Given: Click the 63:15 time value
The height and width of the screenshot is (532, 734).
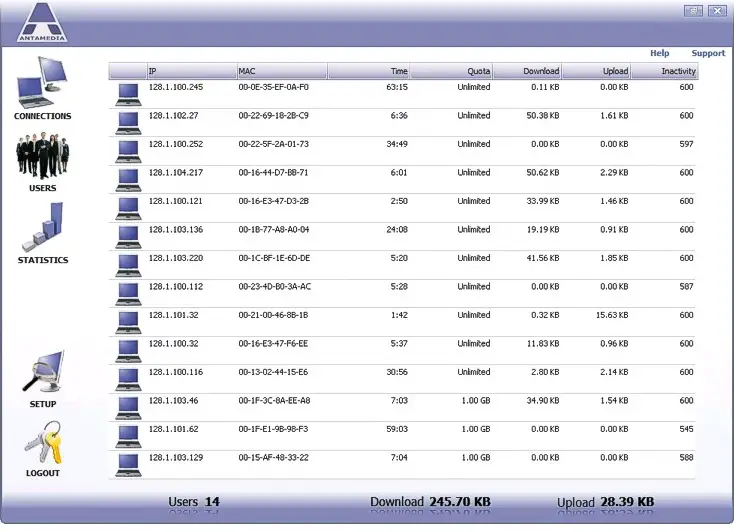Looking at the screenshot, I should tap(397, 87).
